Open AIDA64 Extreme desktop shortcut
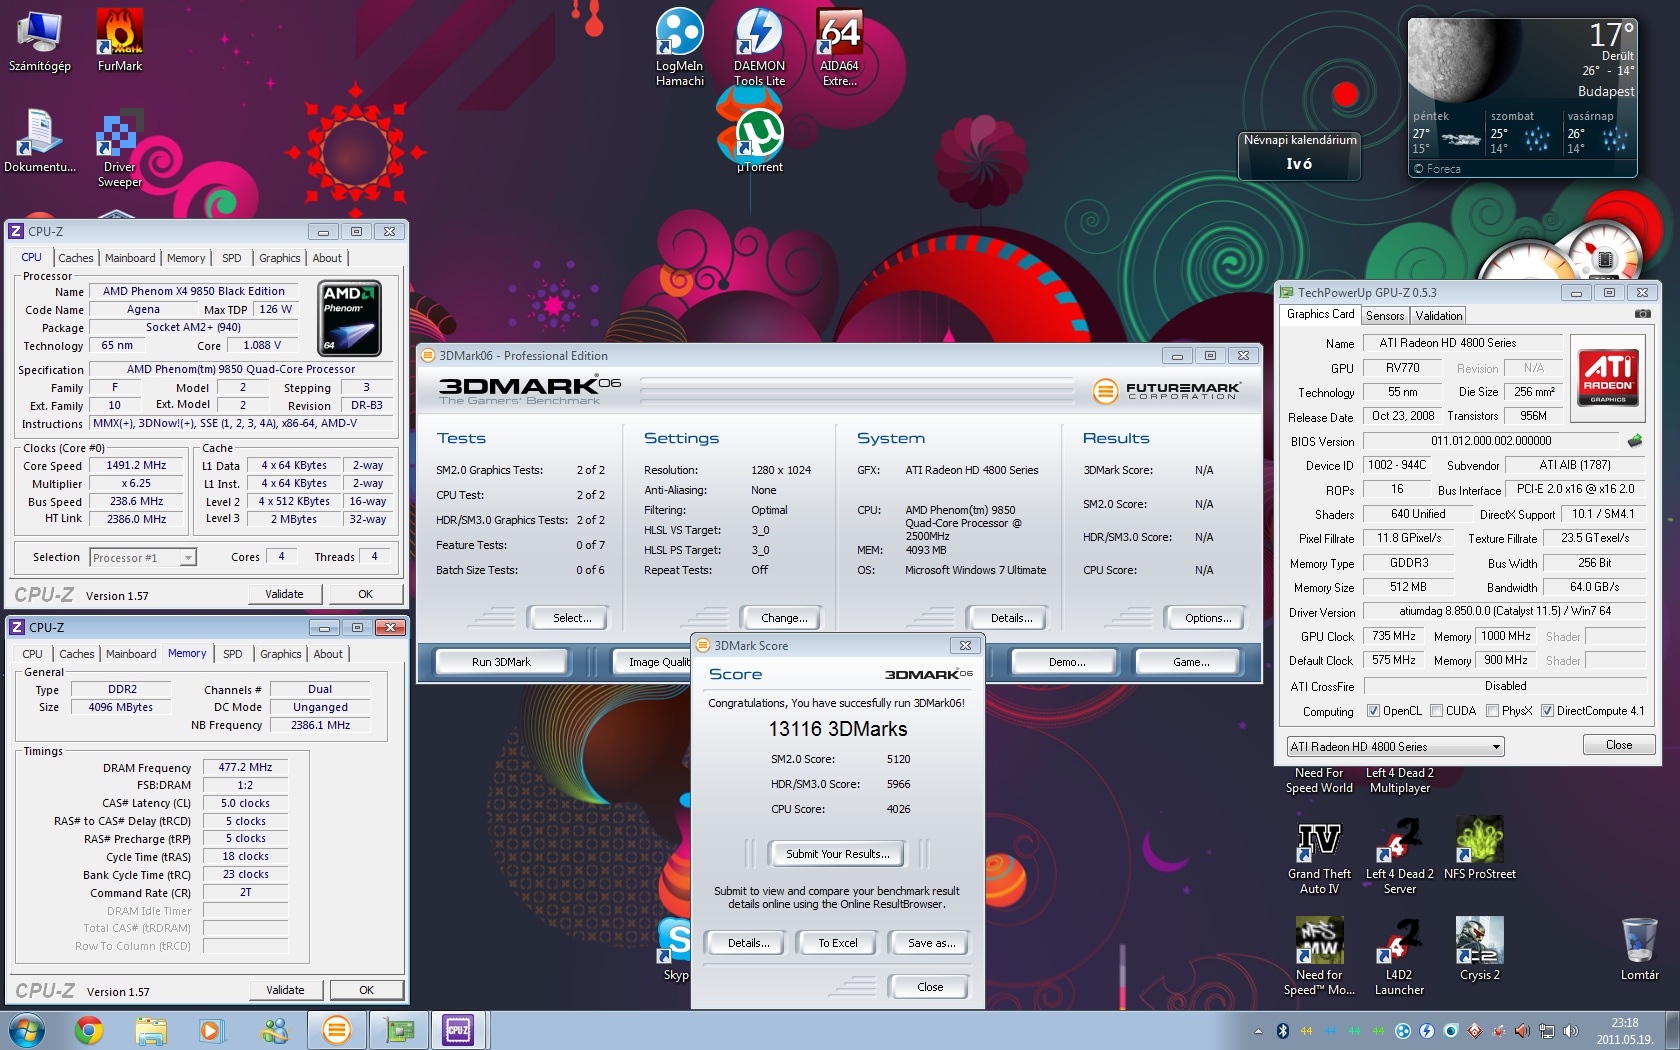Viewport: 1680px width, 1050px height. [x=840, y=47]
